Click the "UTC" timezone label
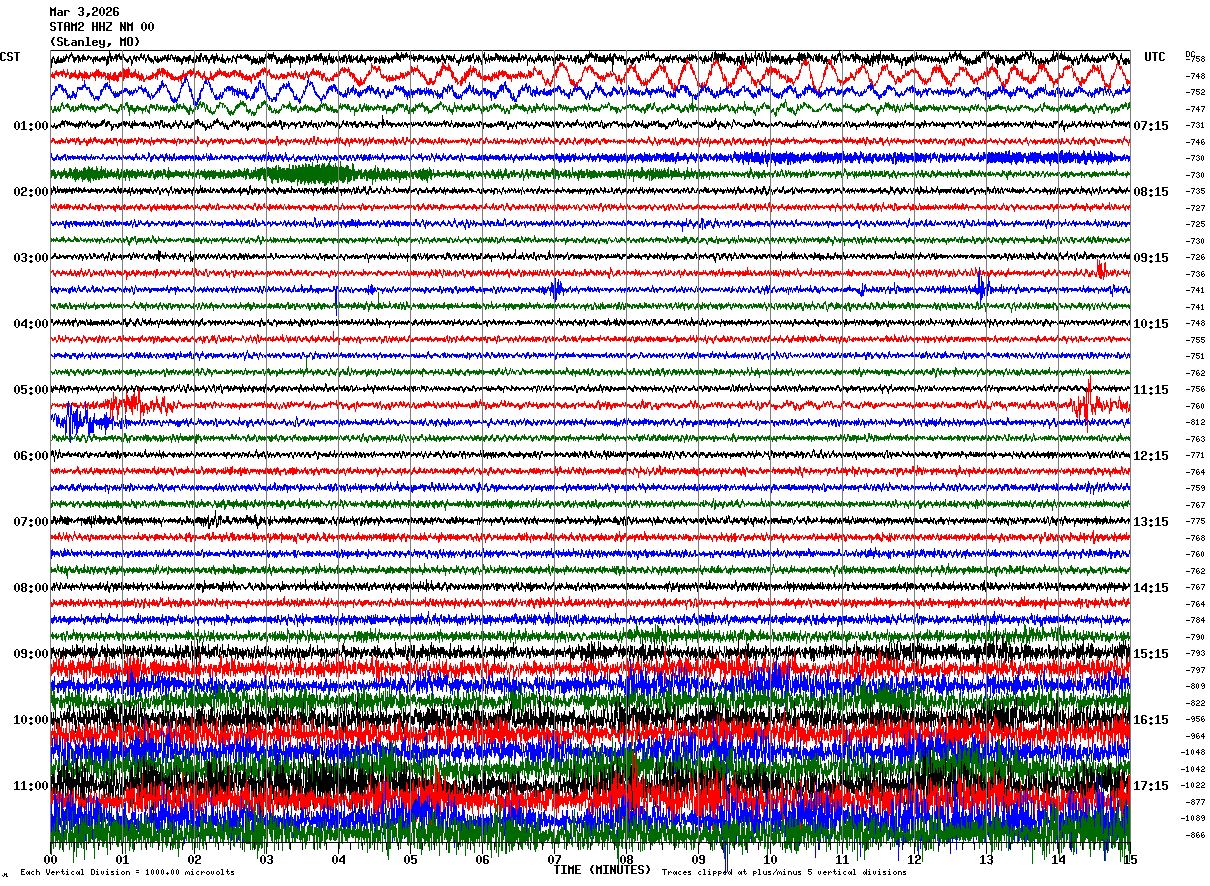The height and width of the screenshot is (886, 1210). [1155, 57]
